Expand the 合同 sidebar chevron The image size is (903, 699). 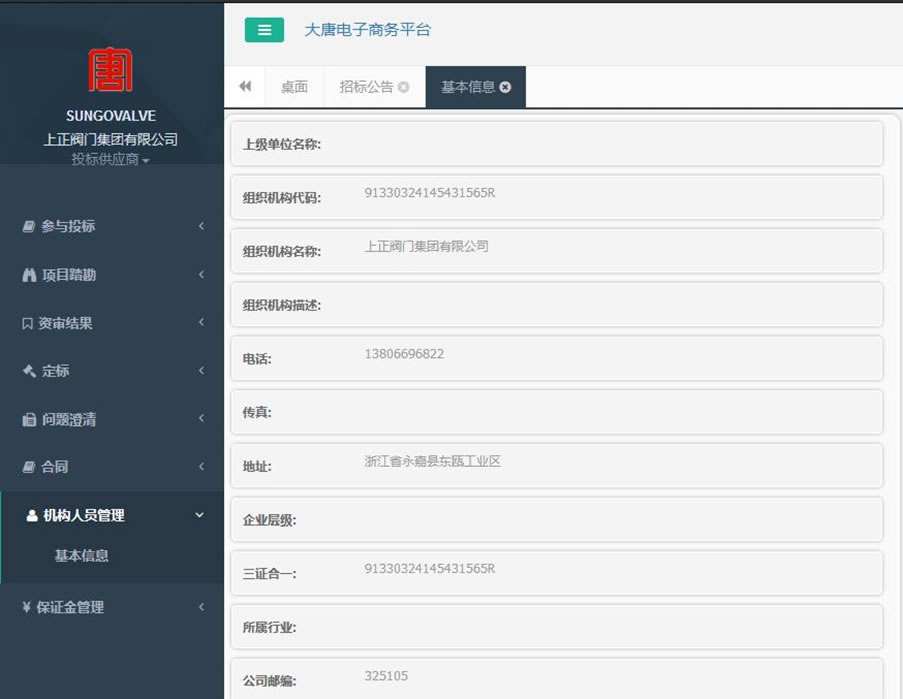[x=199, y=467]
